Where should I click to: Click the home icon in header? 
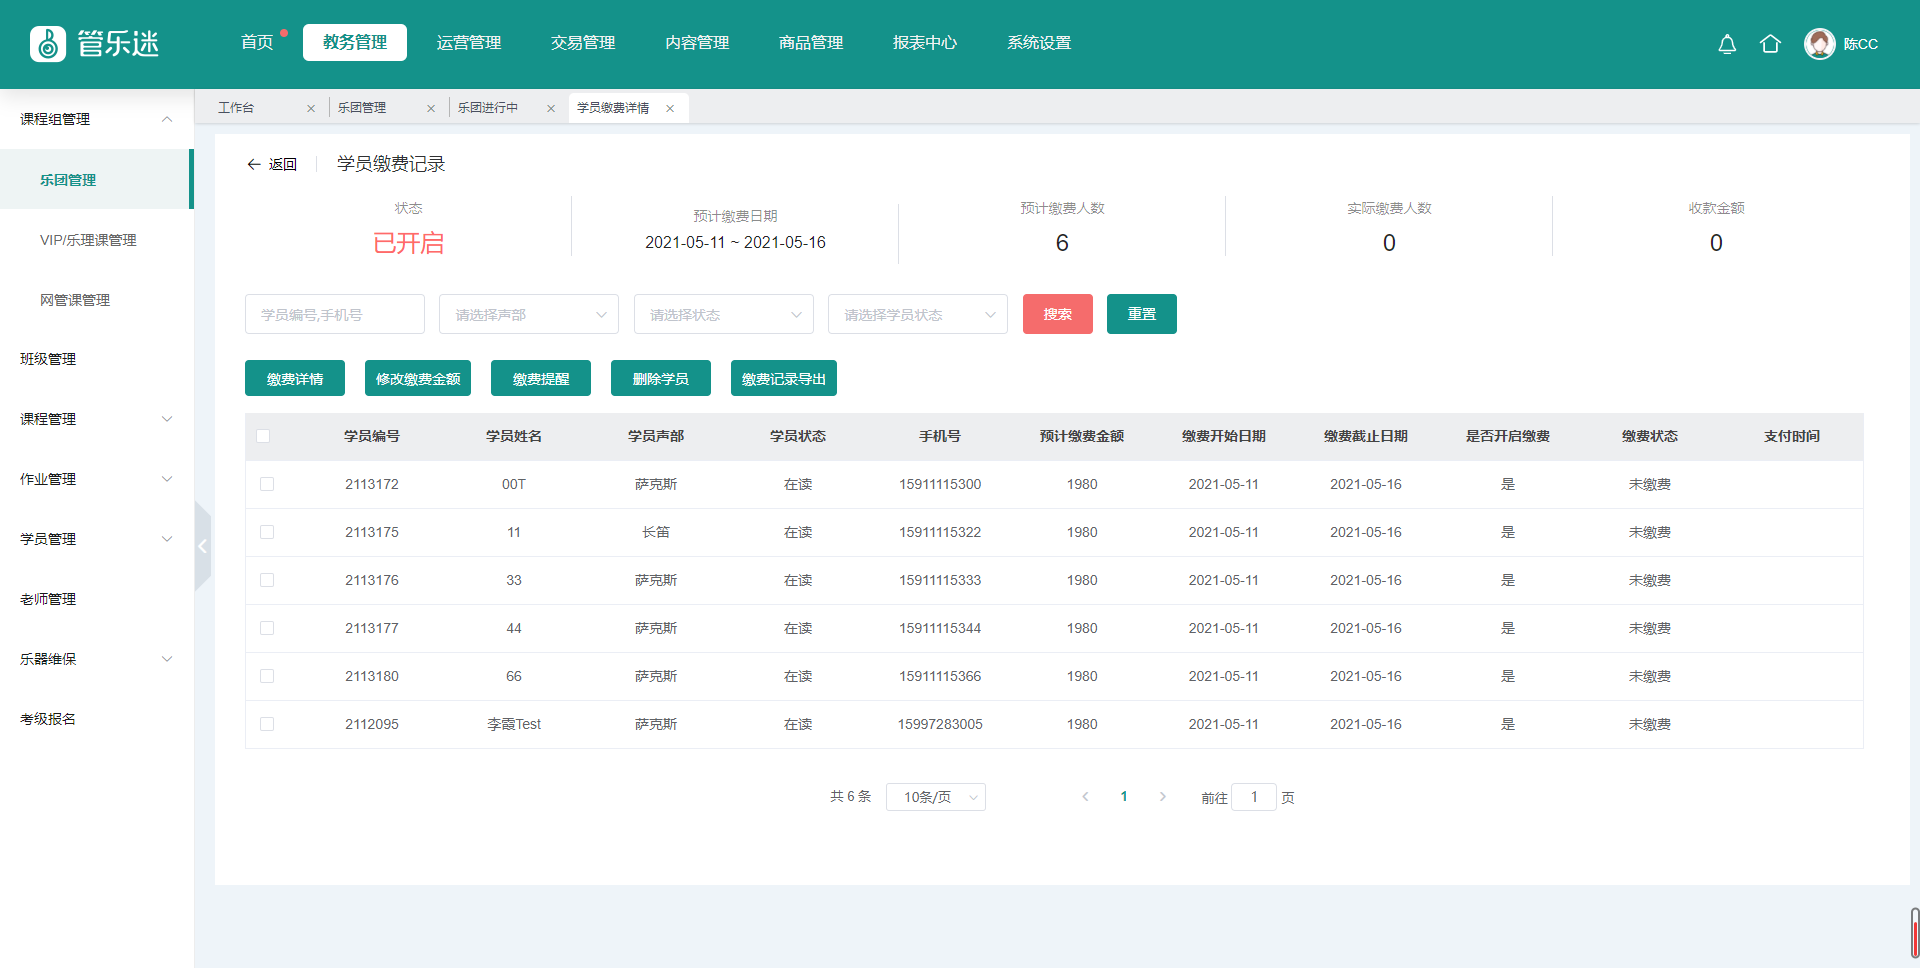[1770, 44]
